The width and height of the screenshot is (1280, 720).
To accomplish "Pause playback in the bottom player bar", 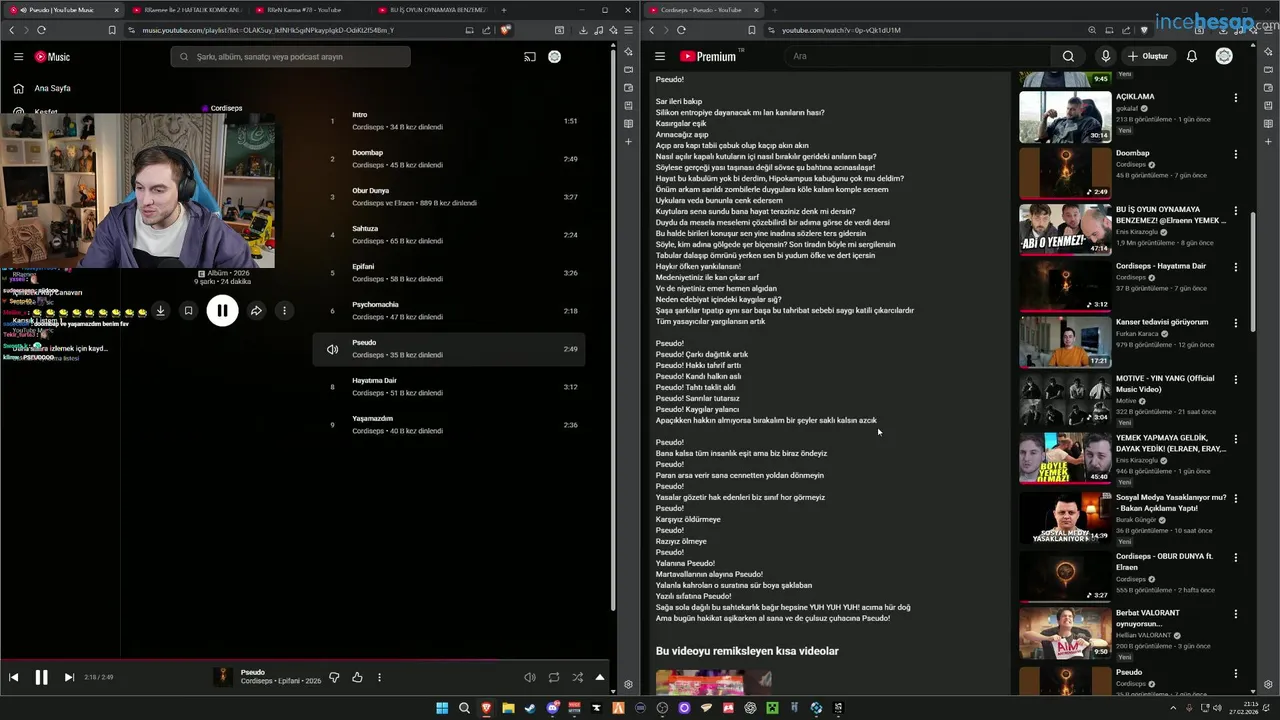I will (x=41, y=677).
